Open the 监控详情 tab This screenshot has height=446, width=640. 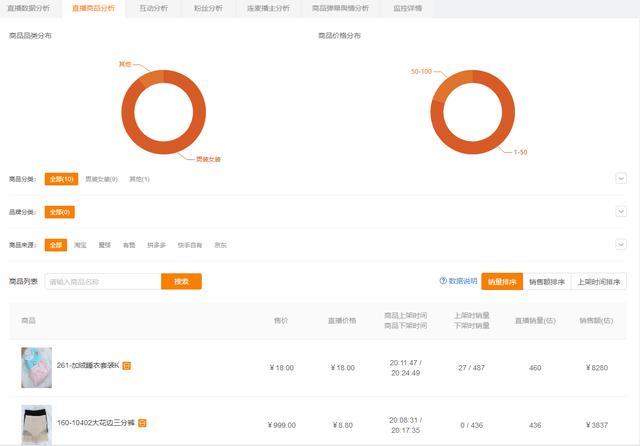point(407,8)
